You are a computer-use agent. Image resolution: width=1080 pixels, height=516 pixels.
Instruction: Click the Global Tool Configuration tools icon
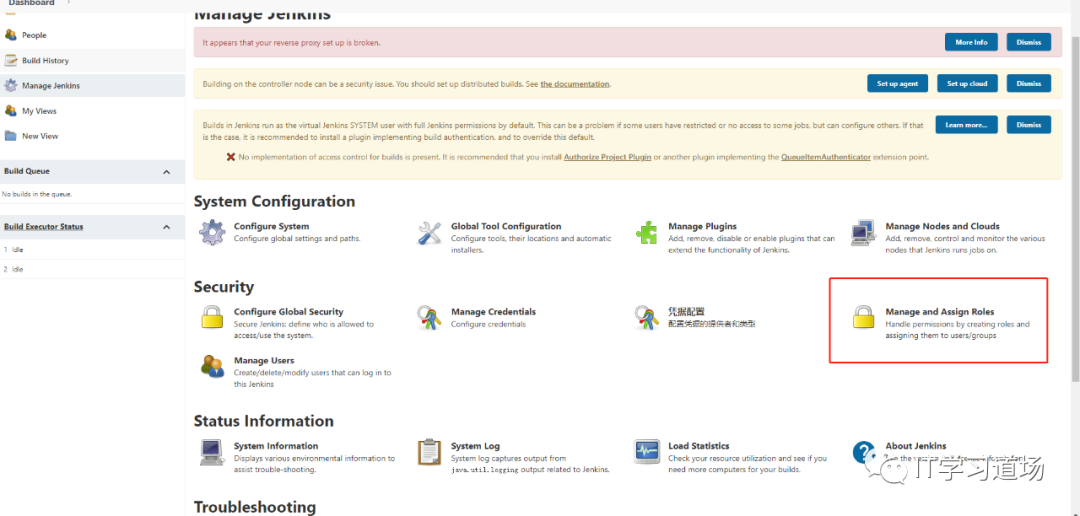pyautogui.click(x=430, y=233)
